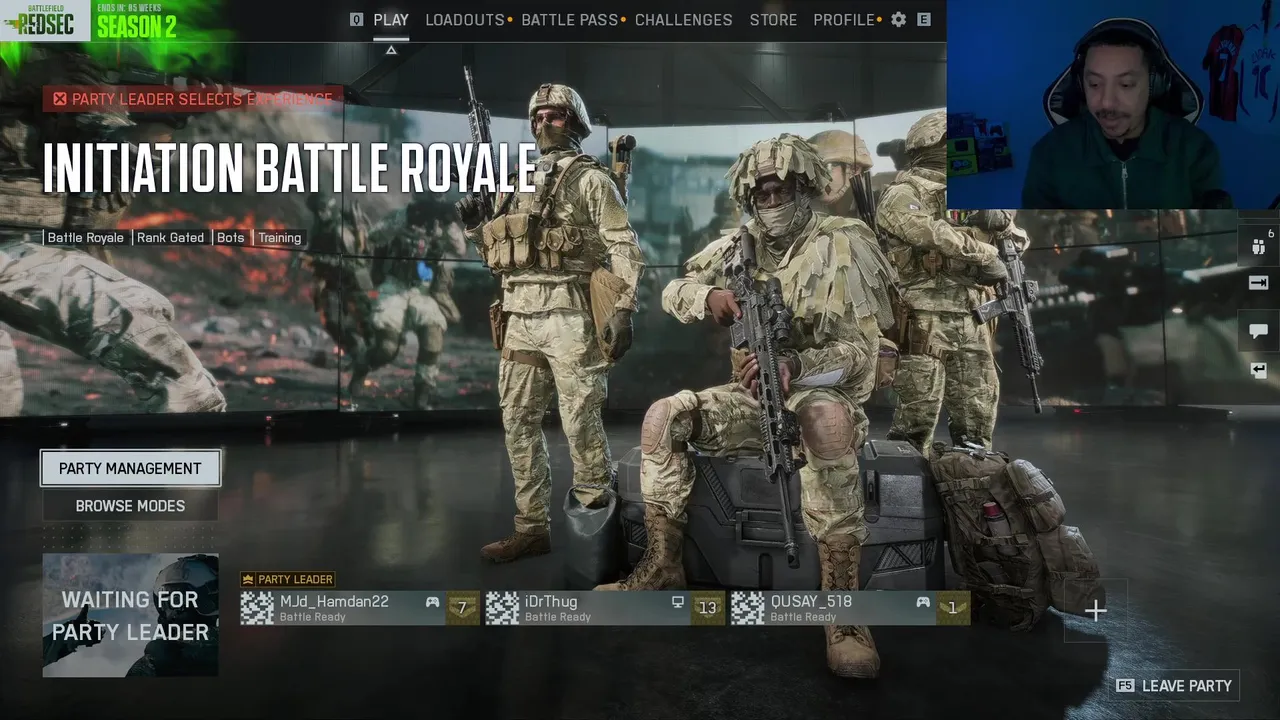Open the social friends icon showing 6
The height and width of the screenshot is (720, 1280).
1259,246
